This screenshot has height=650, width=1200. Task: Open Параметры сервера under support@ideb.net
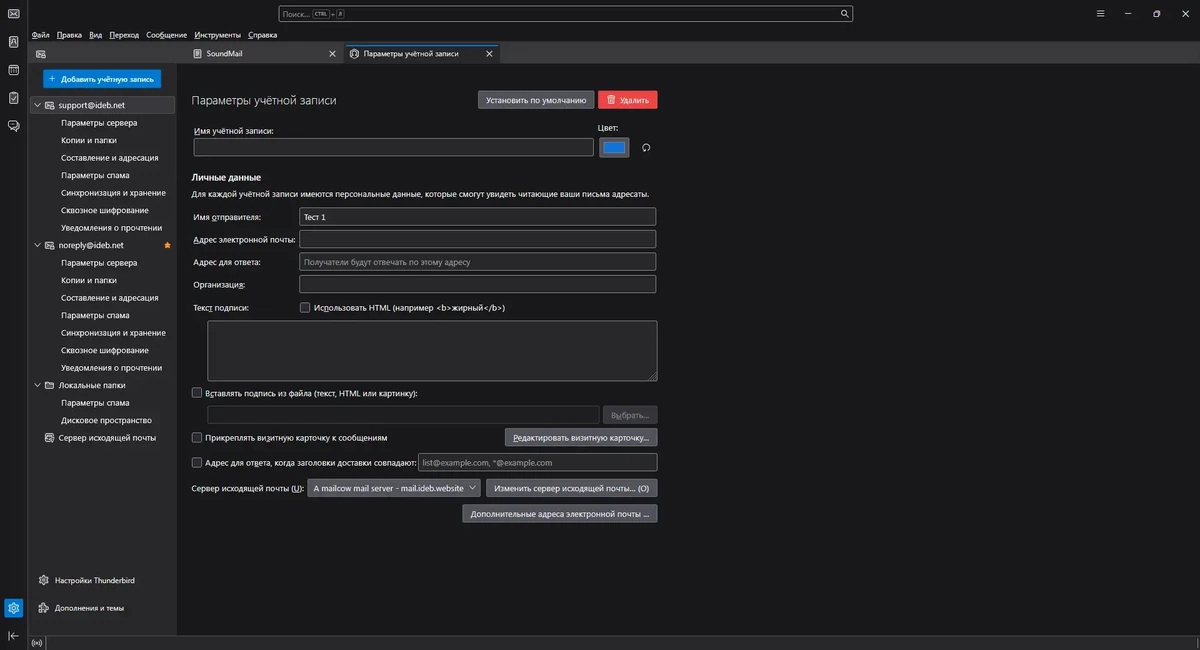99,123
